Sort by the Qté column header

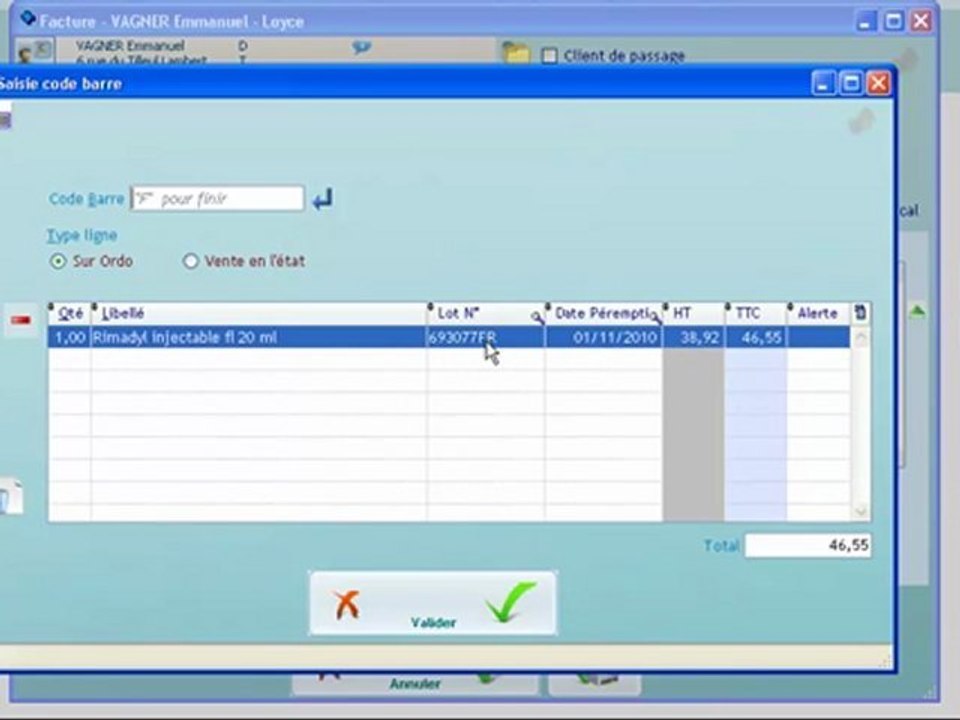pyautogui.click(x=70, y=313)
